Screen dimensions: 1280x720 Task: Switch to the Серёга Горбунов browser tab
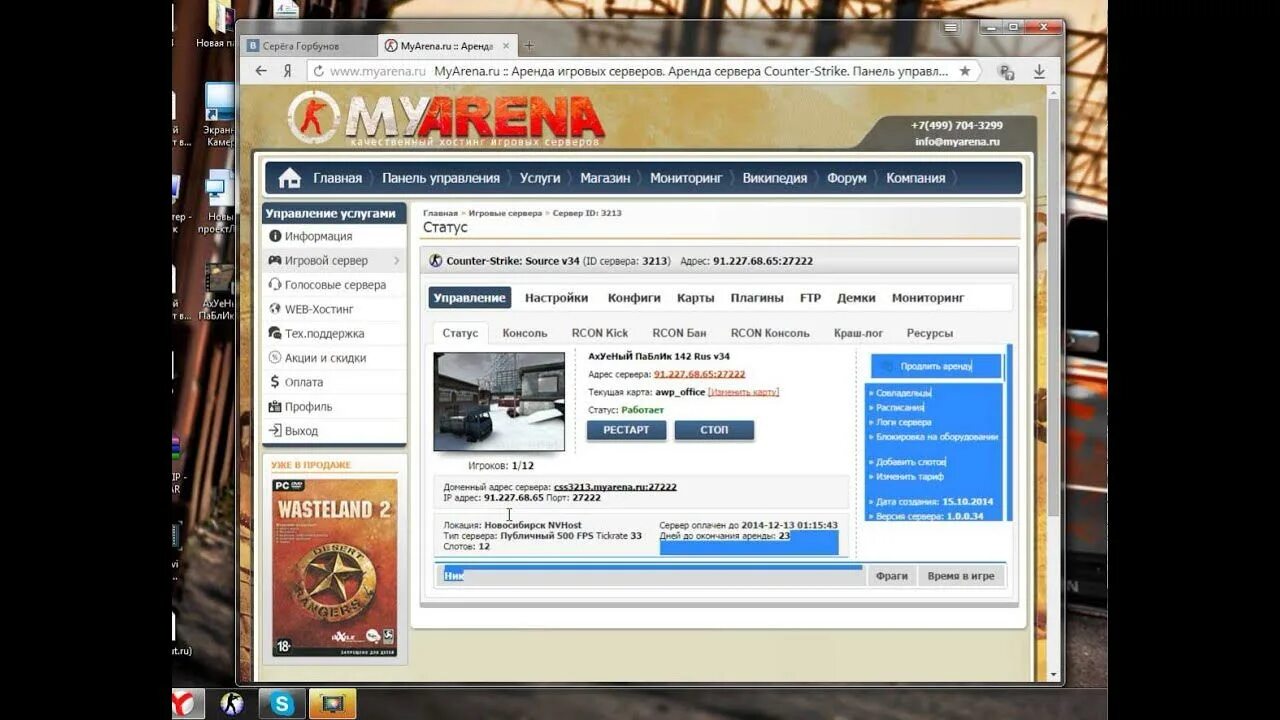[x=306, y=46]
